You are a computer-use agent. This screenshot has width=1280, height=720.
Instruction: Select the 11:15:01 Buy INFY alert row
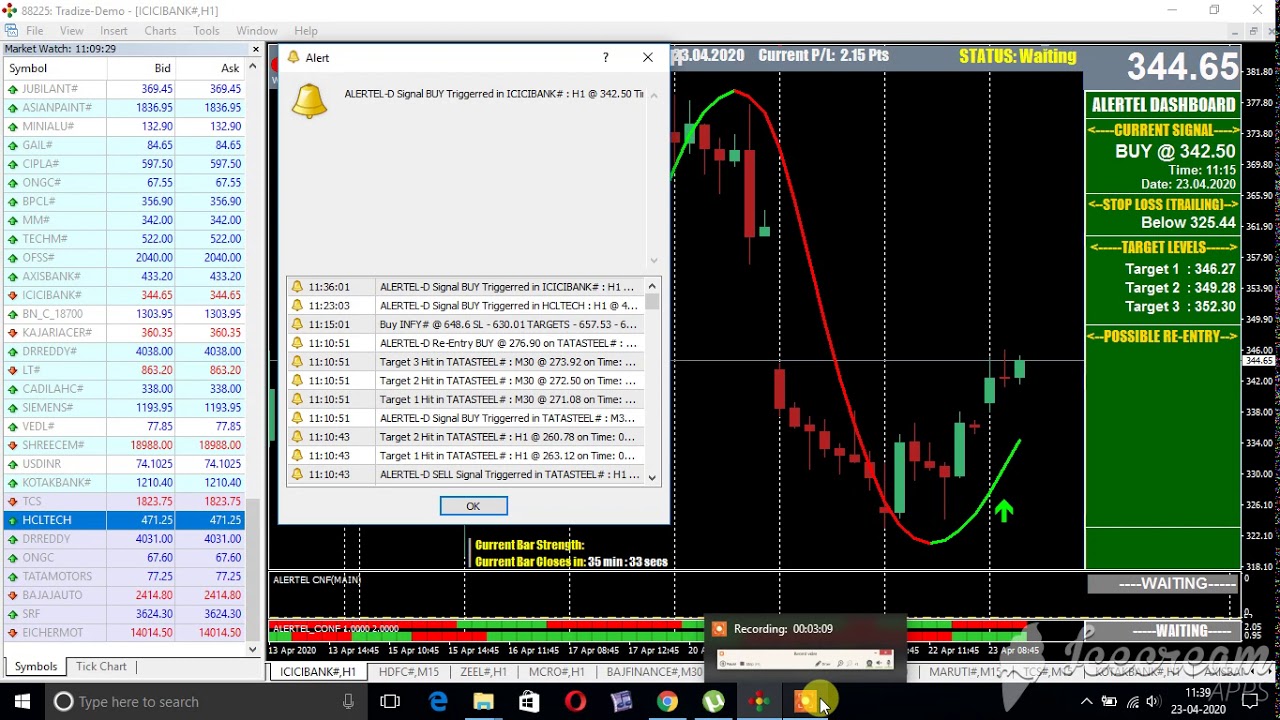pos(466,325)
